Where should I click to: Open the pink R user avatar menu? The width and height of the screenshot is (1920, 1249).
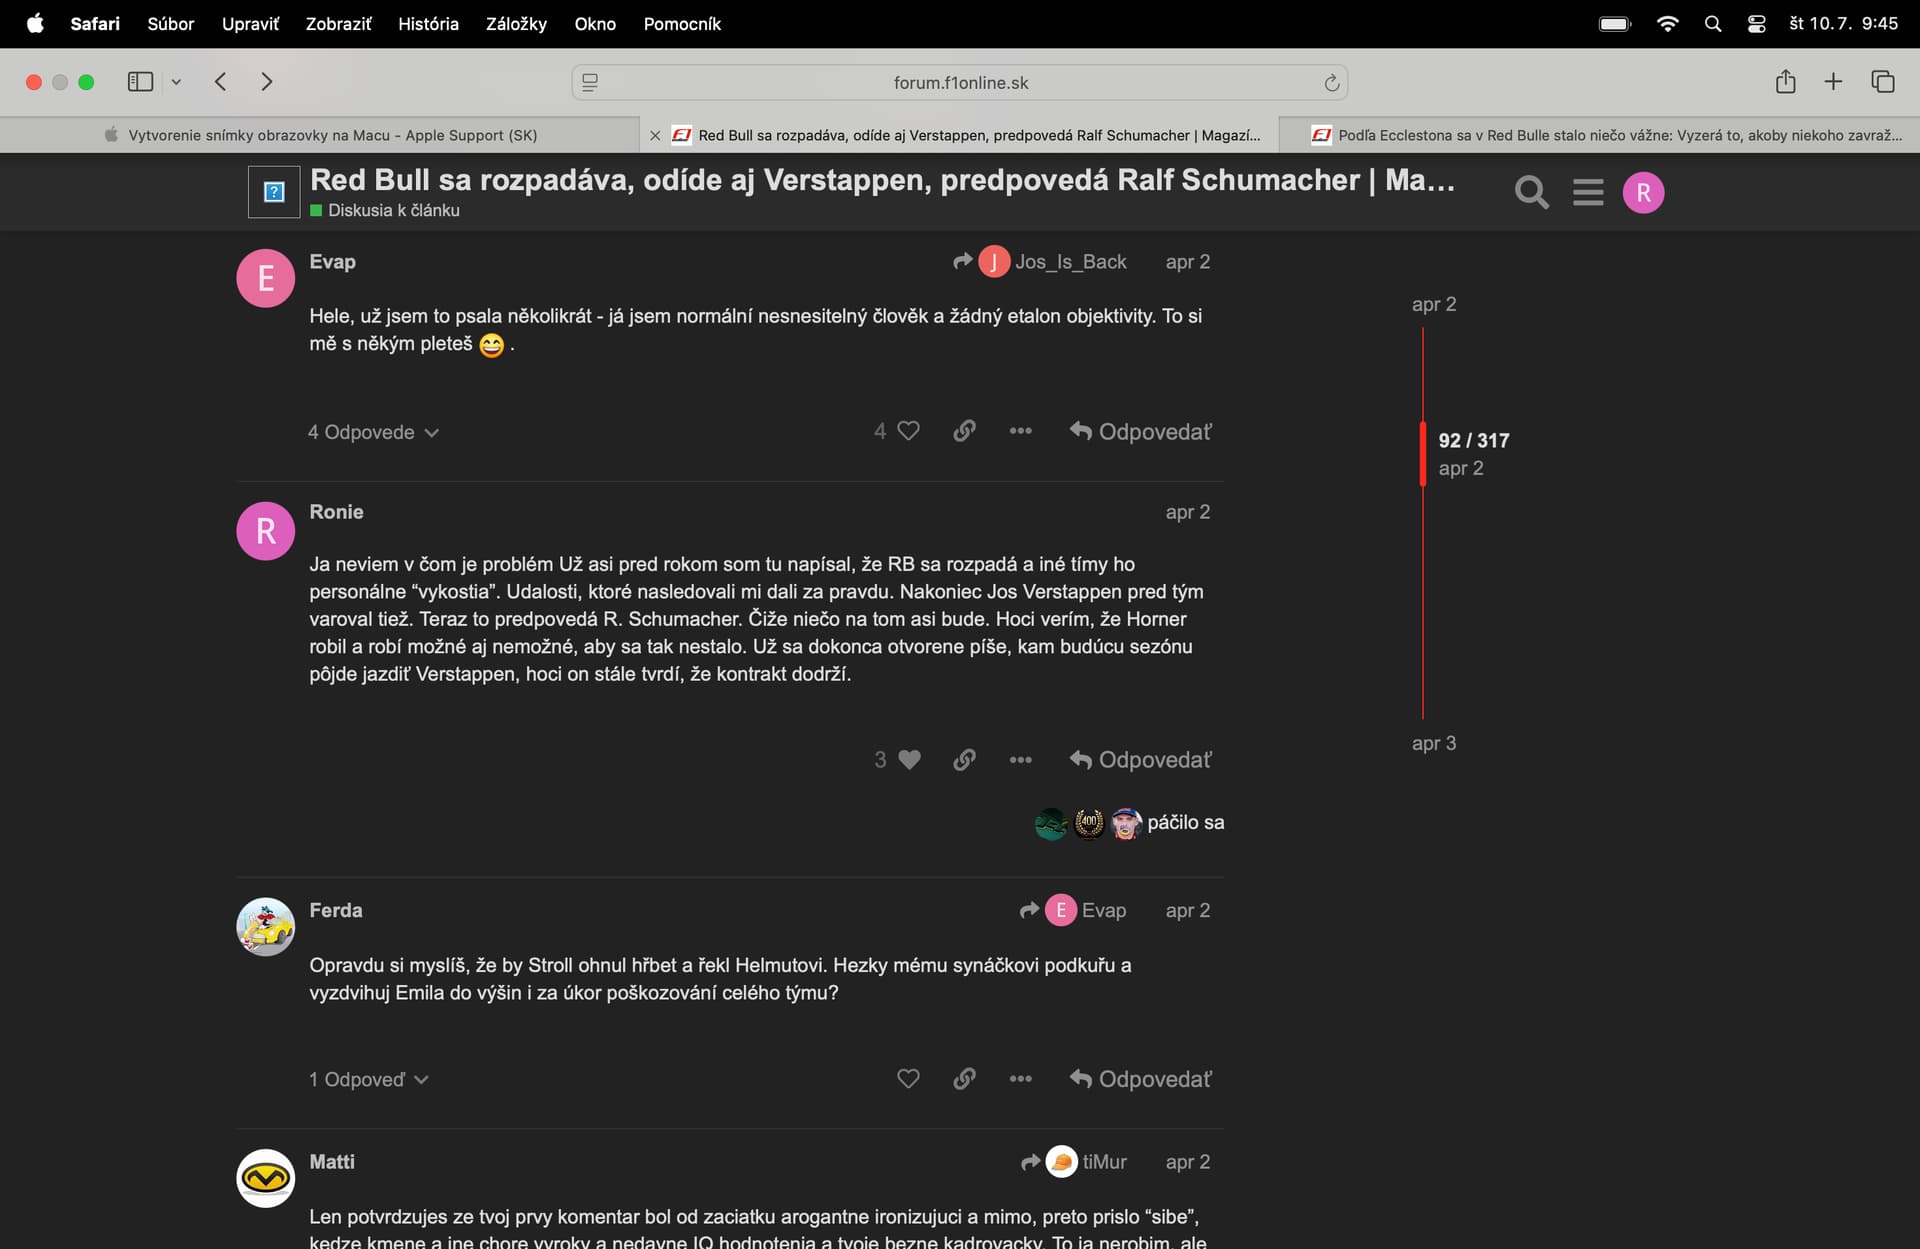(x=1643, y=192)
